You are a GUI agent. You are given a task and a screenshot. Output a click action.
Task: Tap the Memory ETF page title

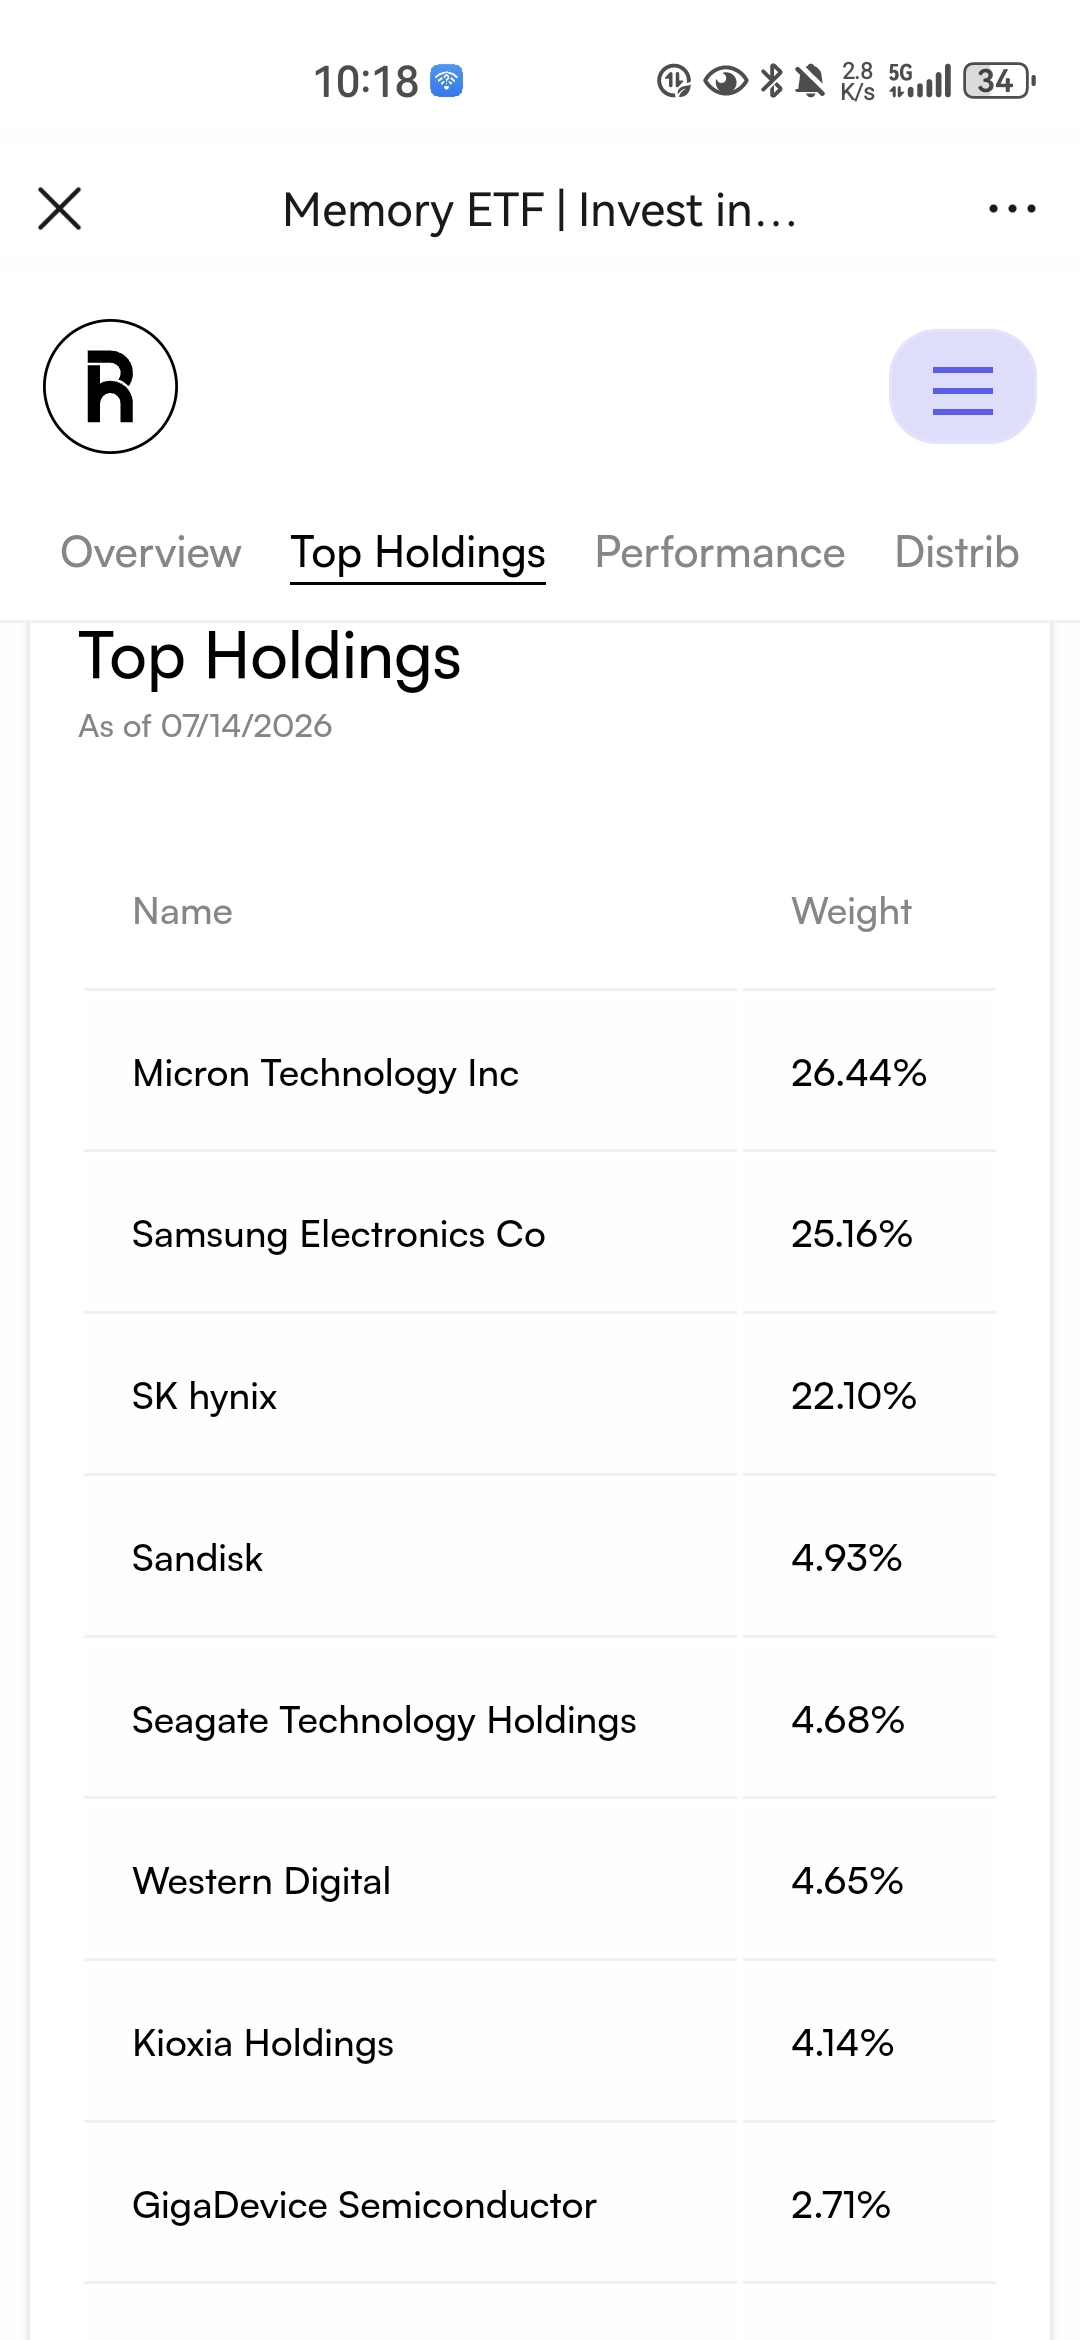pos(540,211)
